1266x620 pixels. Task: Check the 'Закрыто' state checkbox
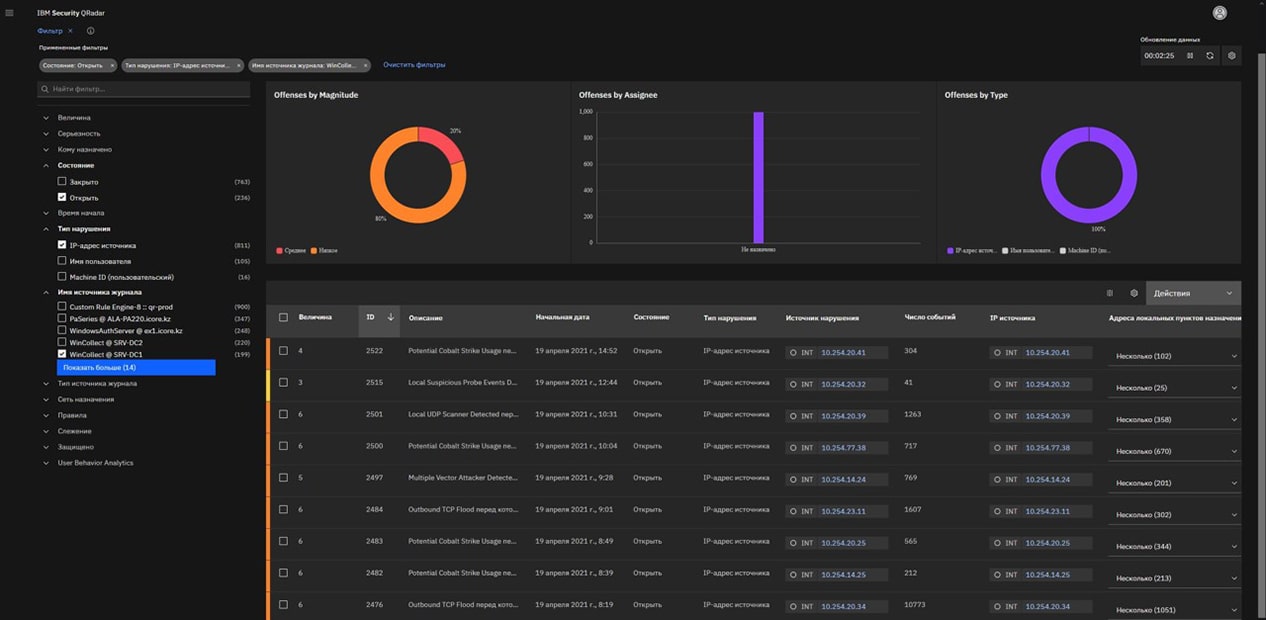click(62, 182)
